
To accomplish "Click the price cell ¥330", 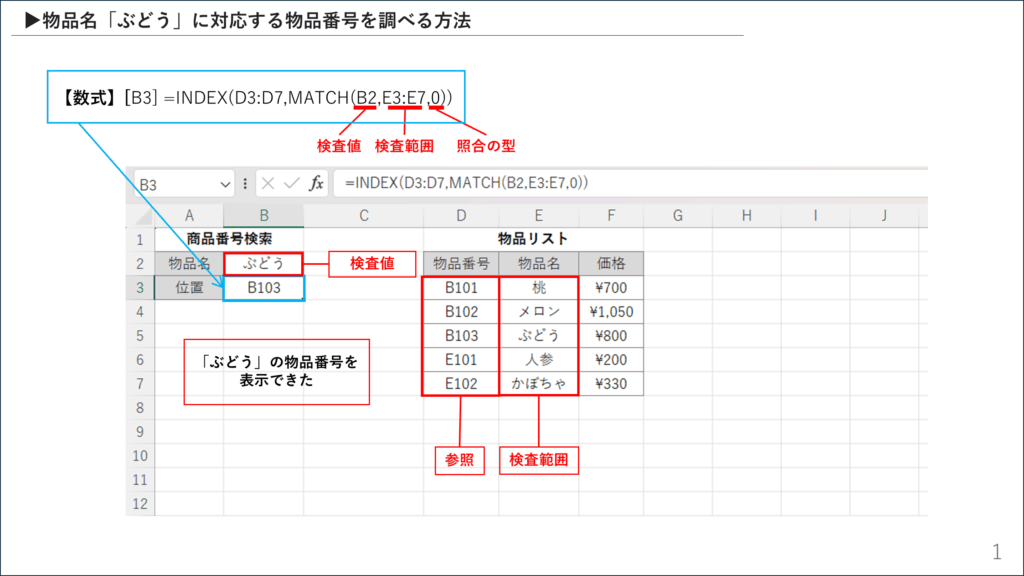I will tap(611, 383).
